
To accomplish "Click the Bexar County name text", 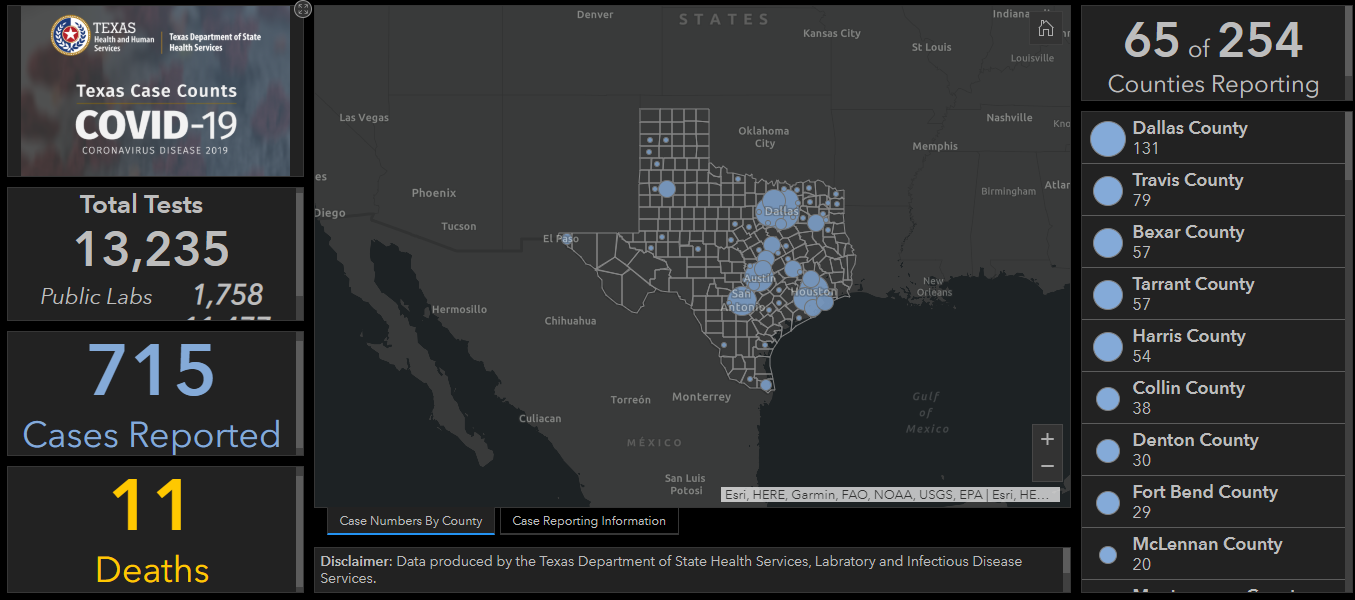I will pos(1188,232).
